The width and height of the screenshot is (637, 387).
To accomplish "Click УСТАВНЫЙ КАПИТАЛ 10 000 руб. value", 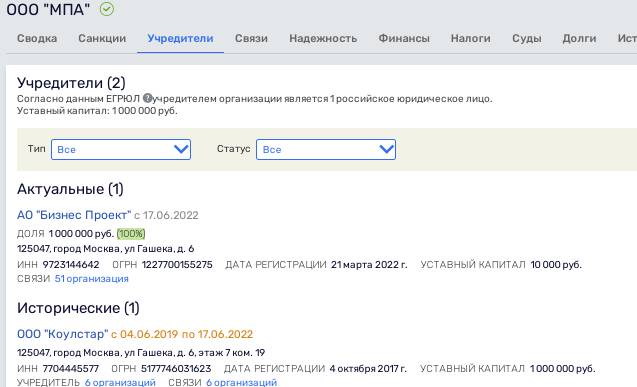I will [x=556, y=264].
